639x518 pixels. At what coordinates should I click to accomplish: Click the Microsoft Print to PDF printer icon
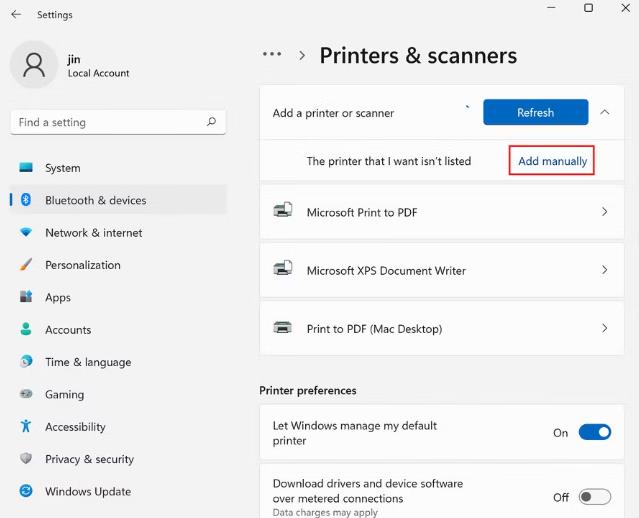tap(283, 210)
